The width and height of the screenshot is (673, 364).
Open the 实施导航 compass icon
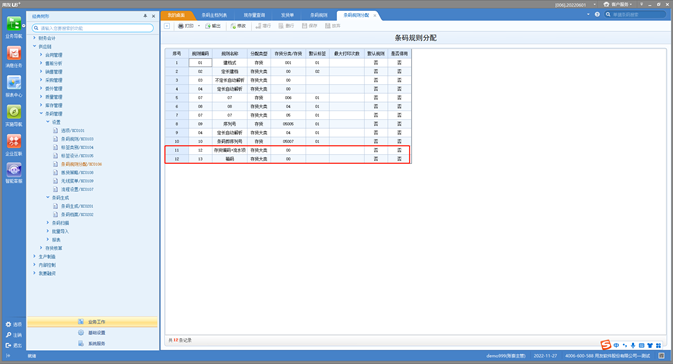coord(14,112)
